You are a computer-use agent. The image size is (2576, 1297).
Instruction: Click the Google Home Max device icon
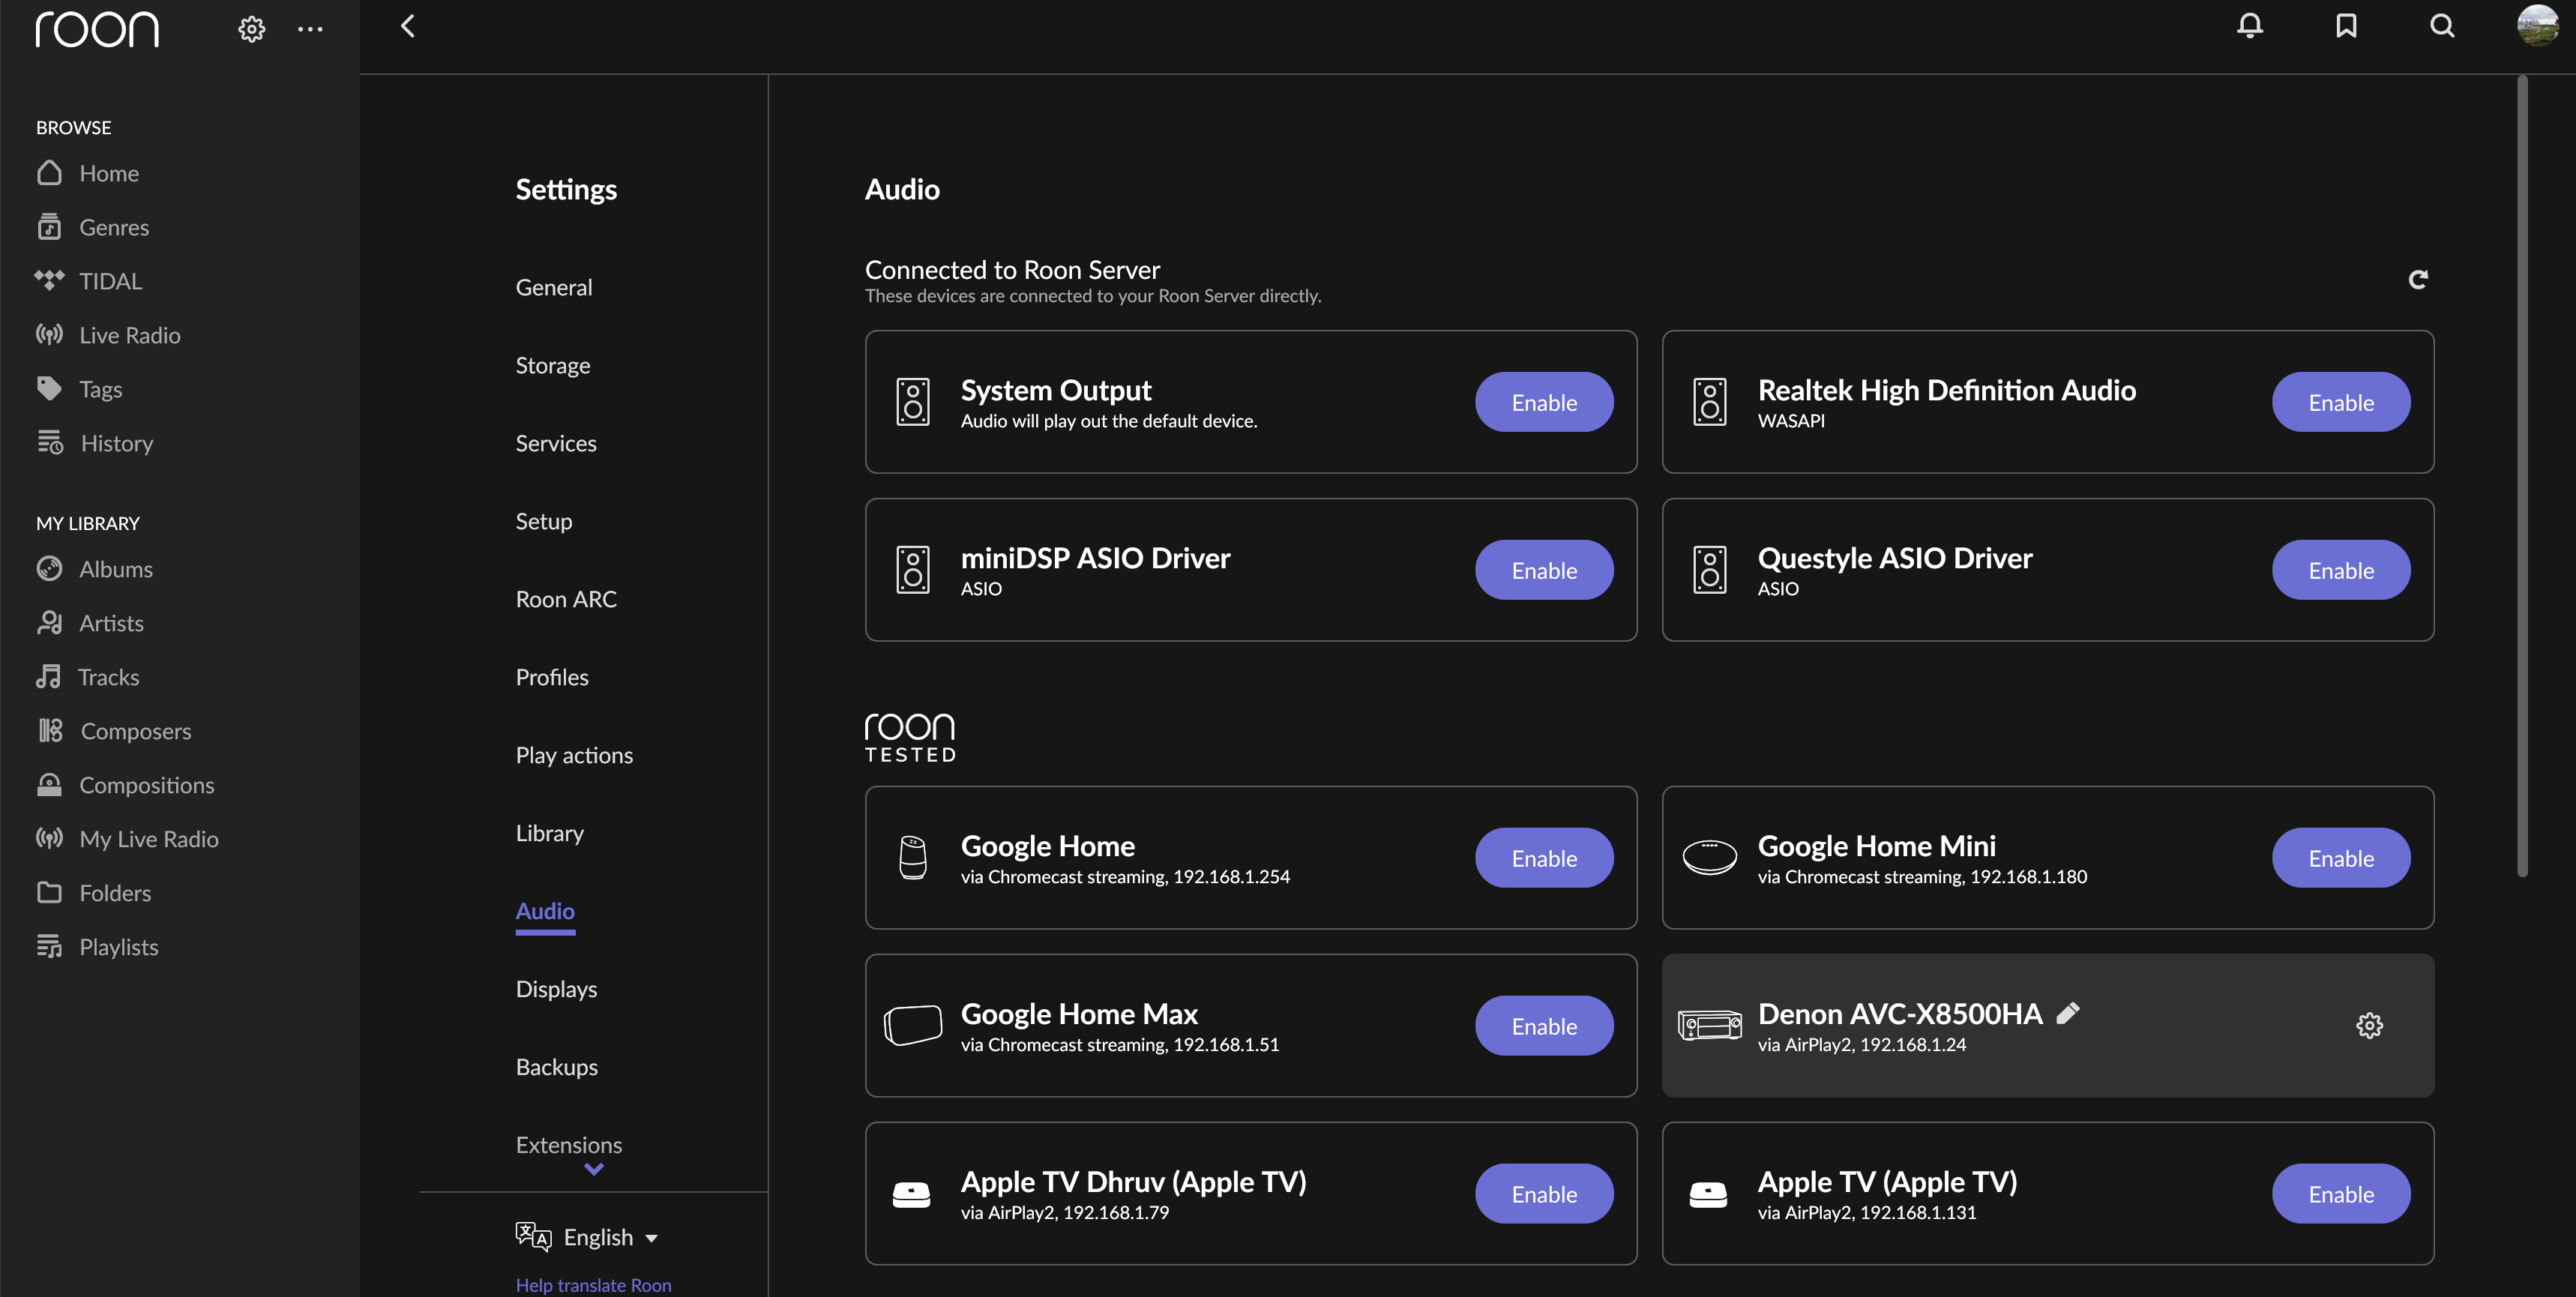[x=912, y=1025]
